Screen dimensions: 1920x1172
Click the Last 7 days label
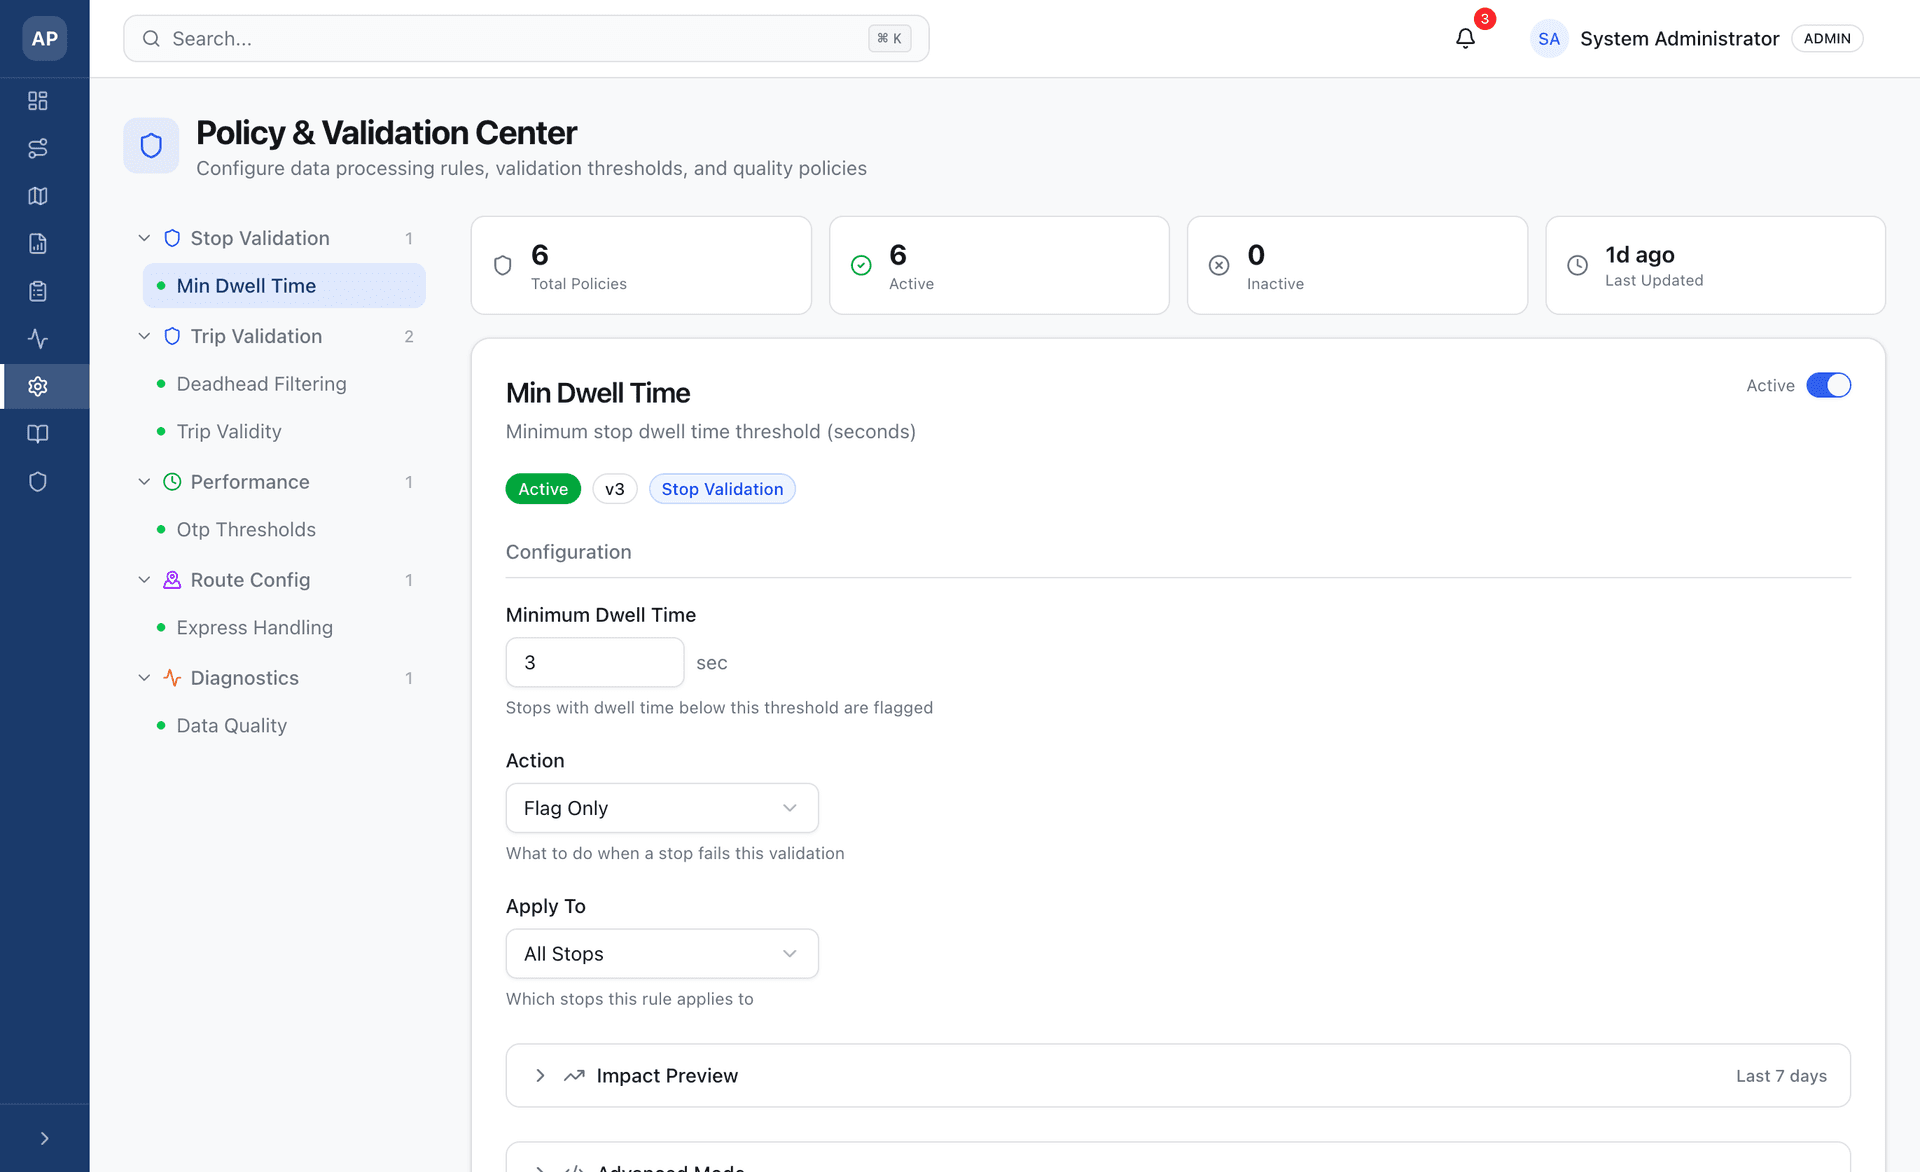[x=1781, y=1076]
